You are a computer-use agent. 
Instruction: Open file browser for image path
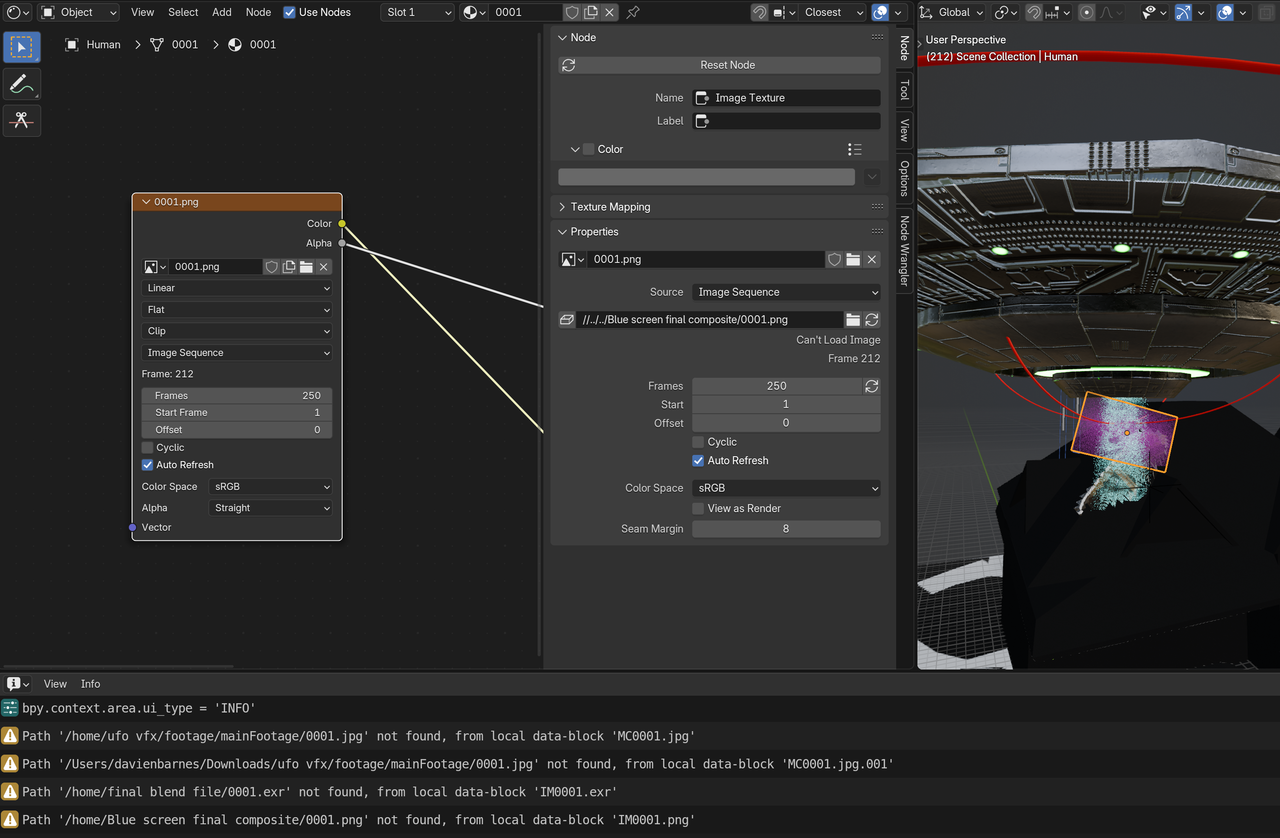tap(853, 320)
